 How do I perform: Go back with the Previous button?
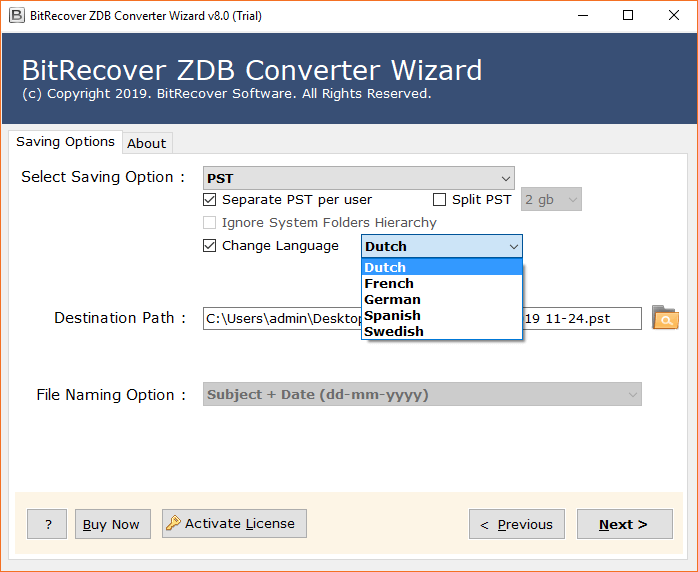click(517, 524)
